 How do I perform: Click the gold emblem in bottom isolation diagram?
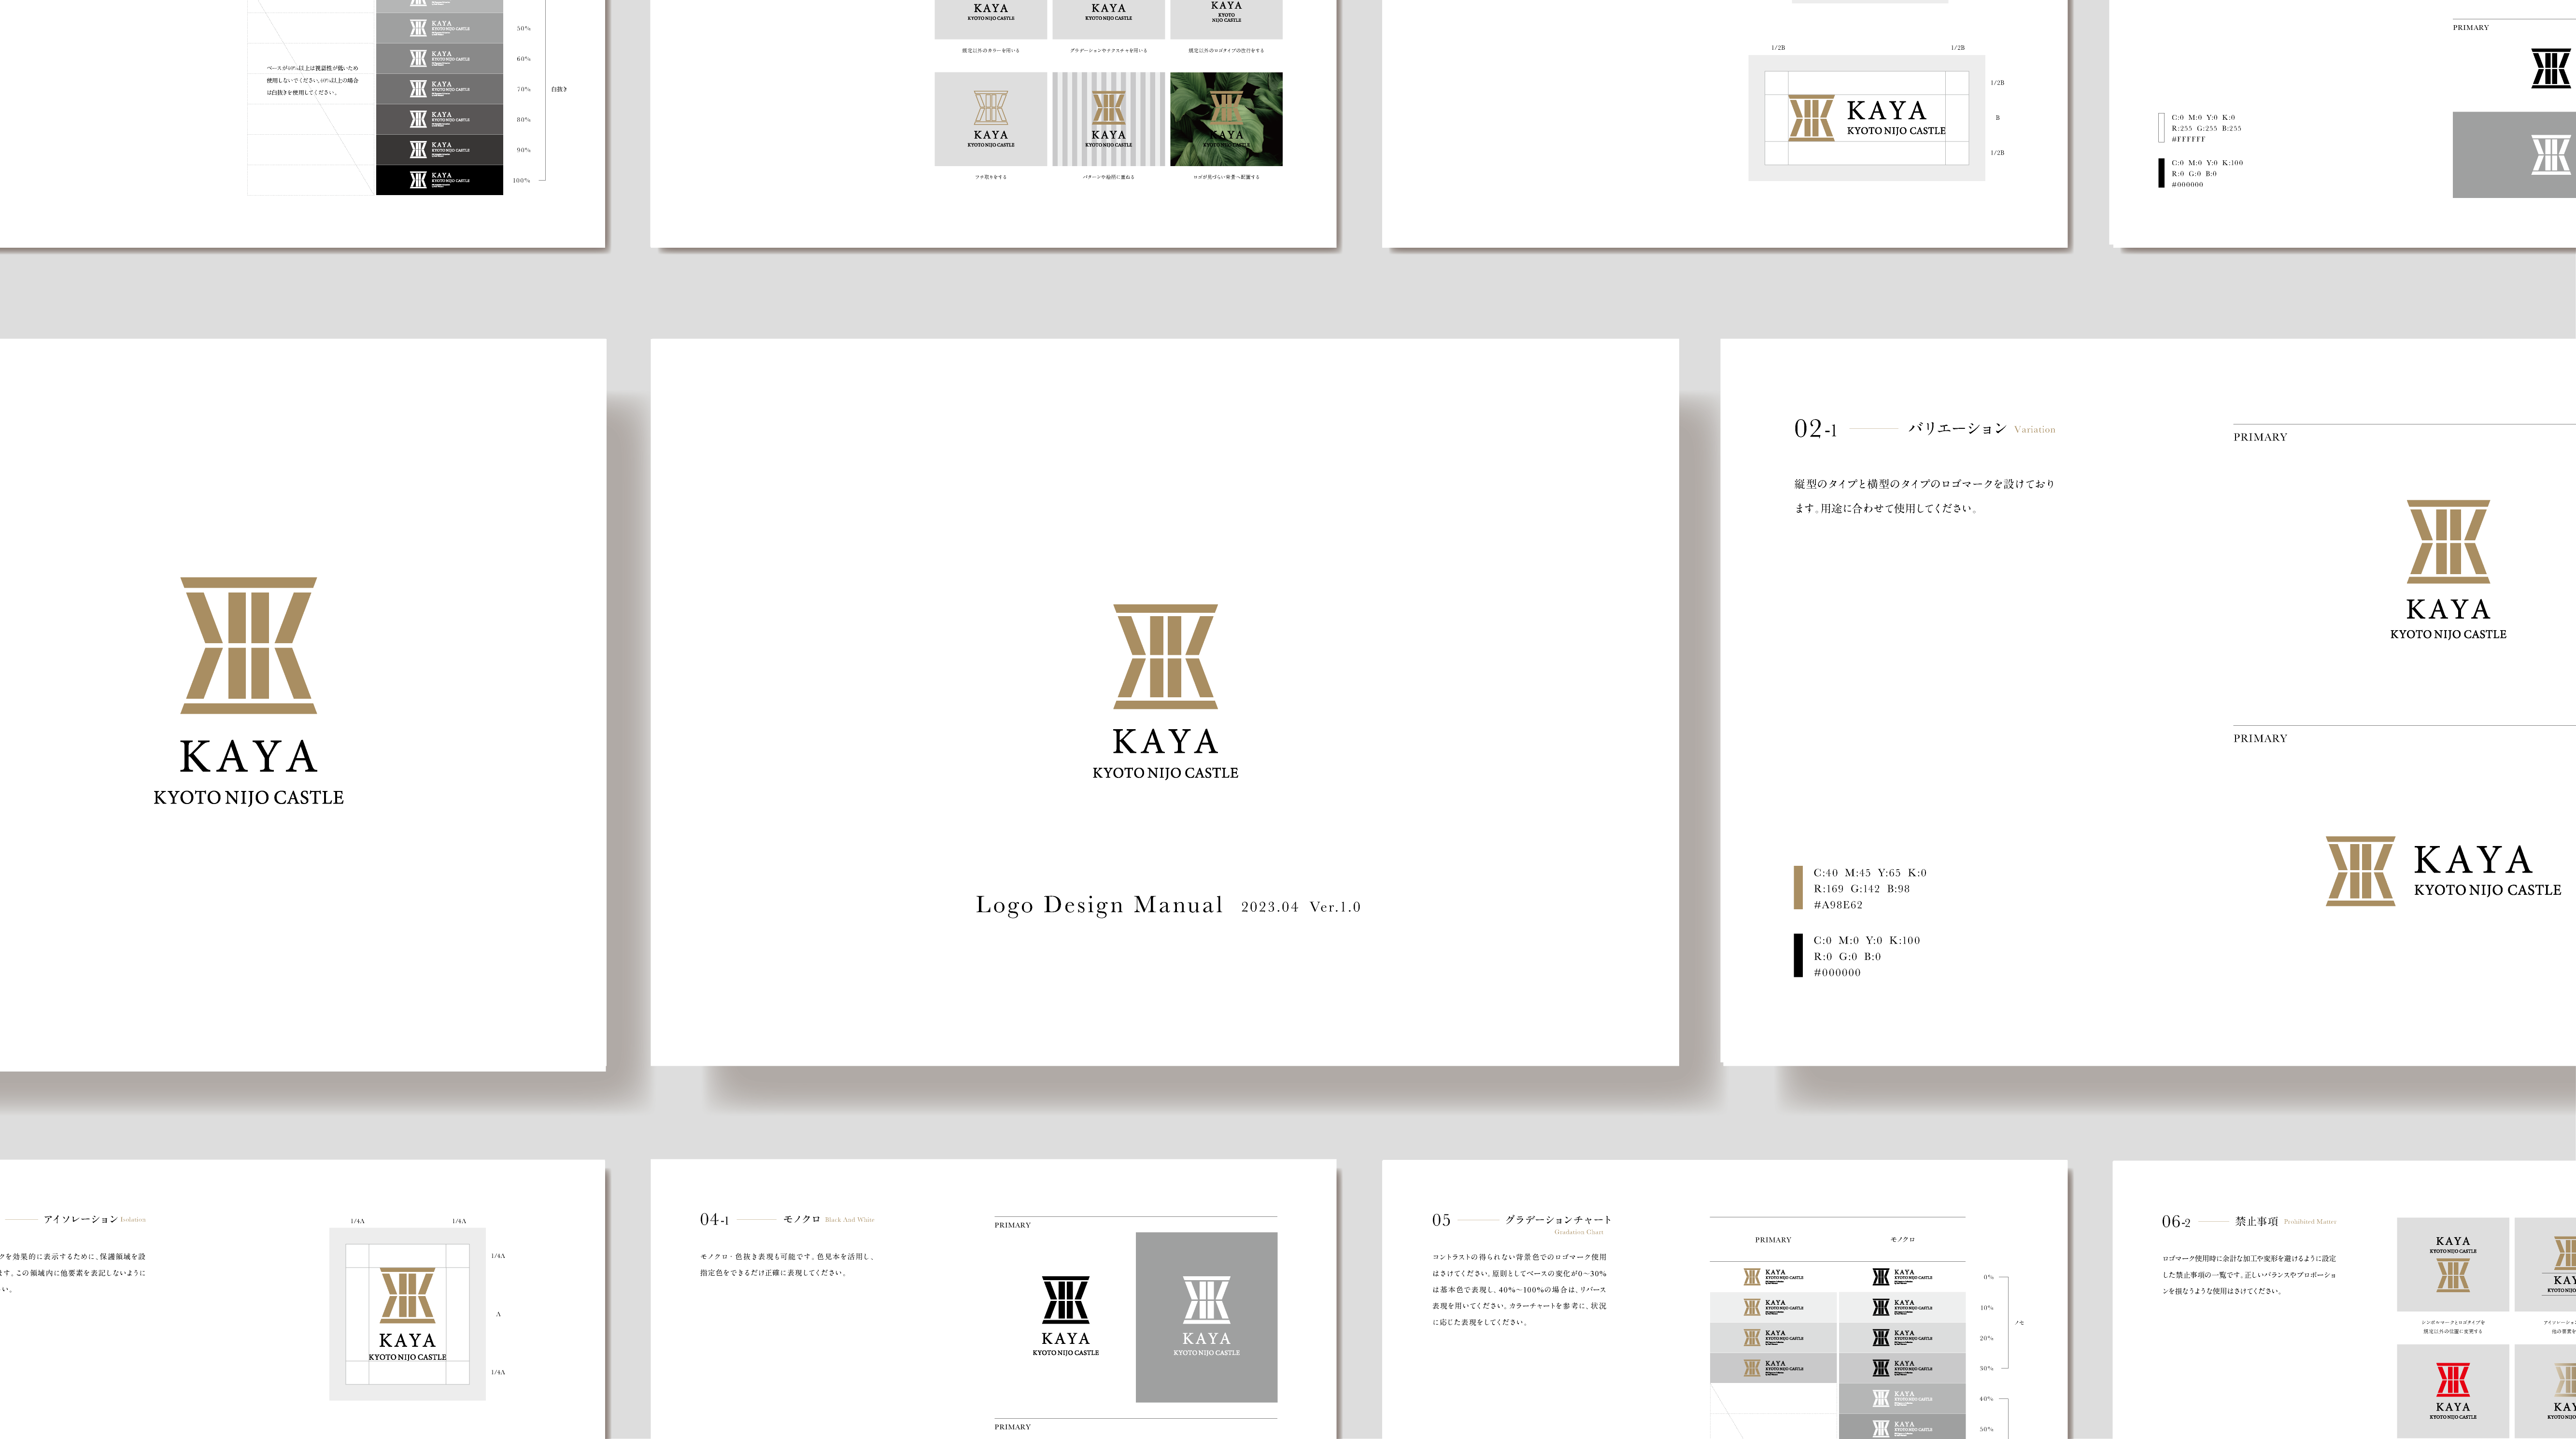[407, 1295]
